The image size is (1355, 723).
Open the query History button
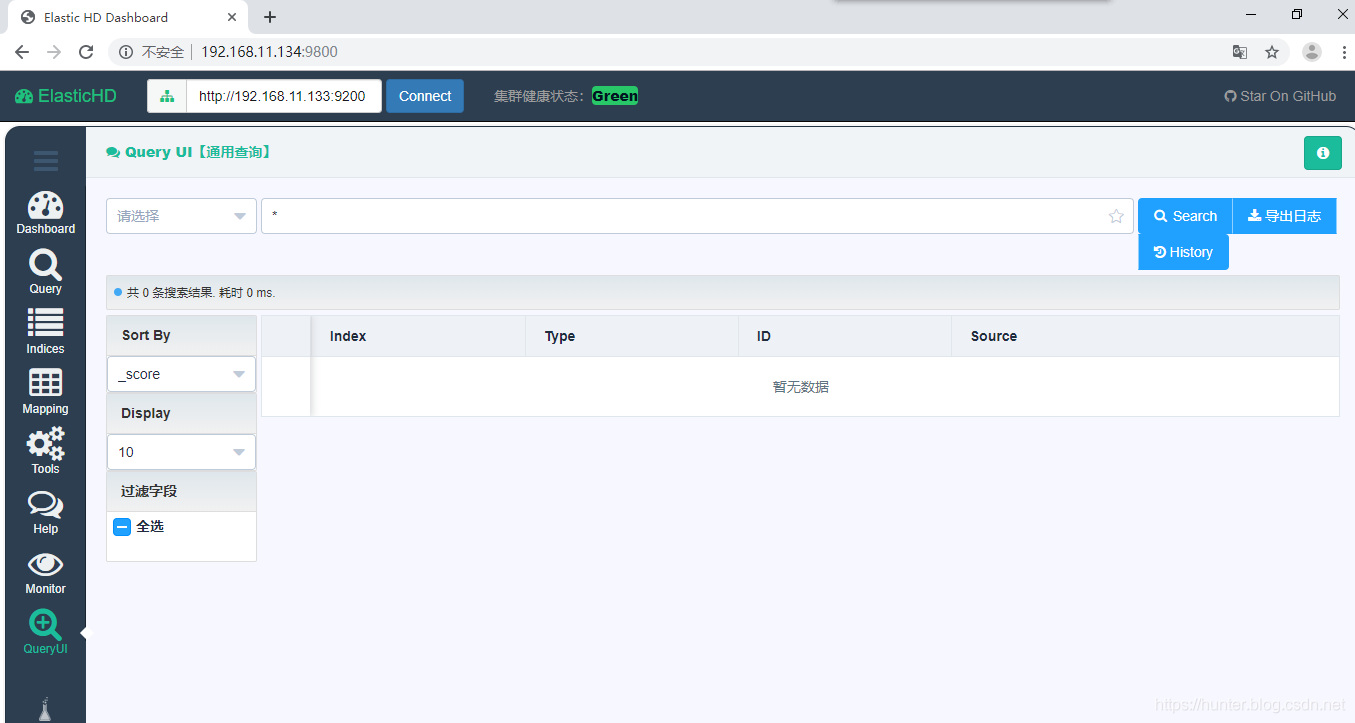point(1183,252)
